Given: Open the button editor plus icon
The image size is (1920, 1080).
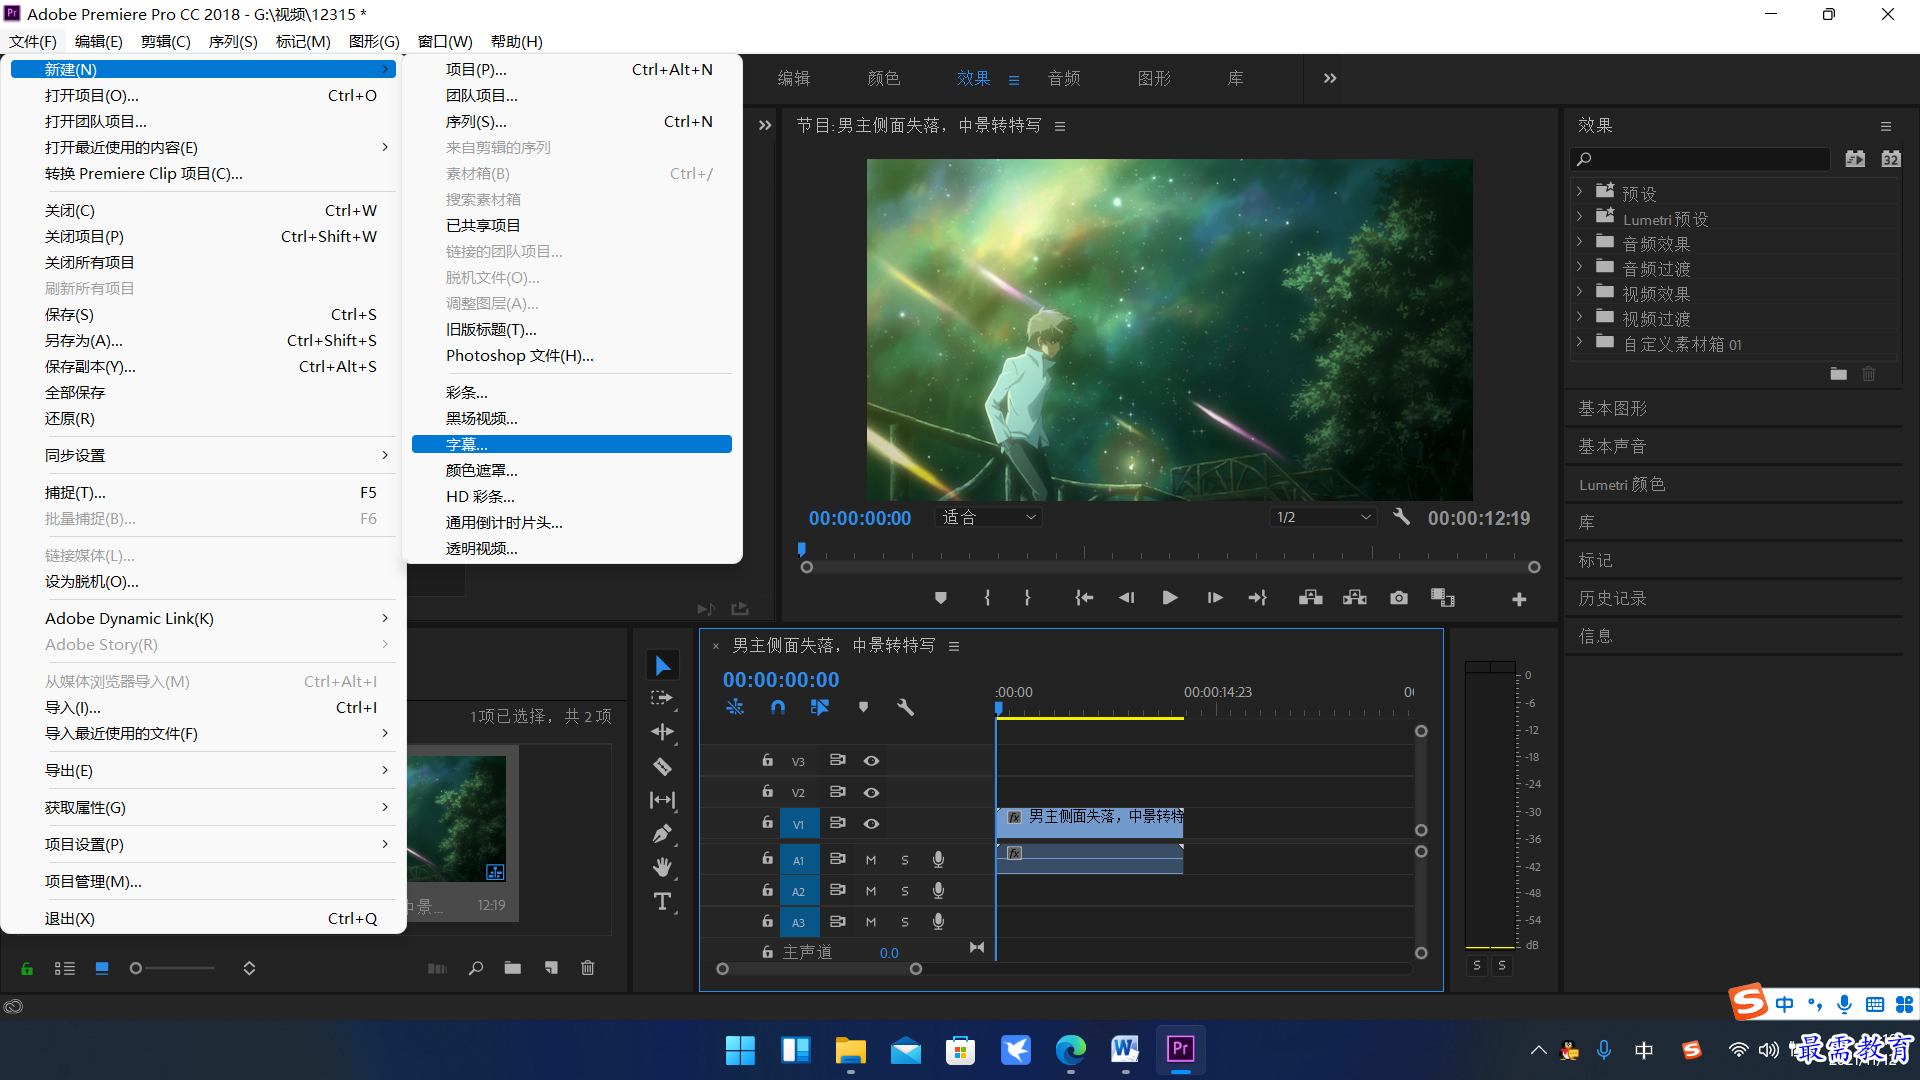Looking at the screenshot, I should [x=1519, y=599].
